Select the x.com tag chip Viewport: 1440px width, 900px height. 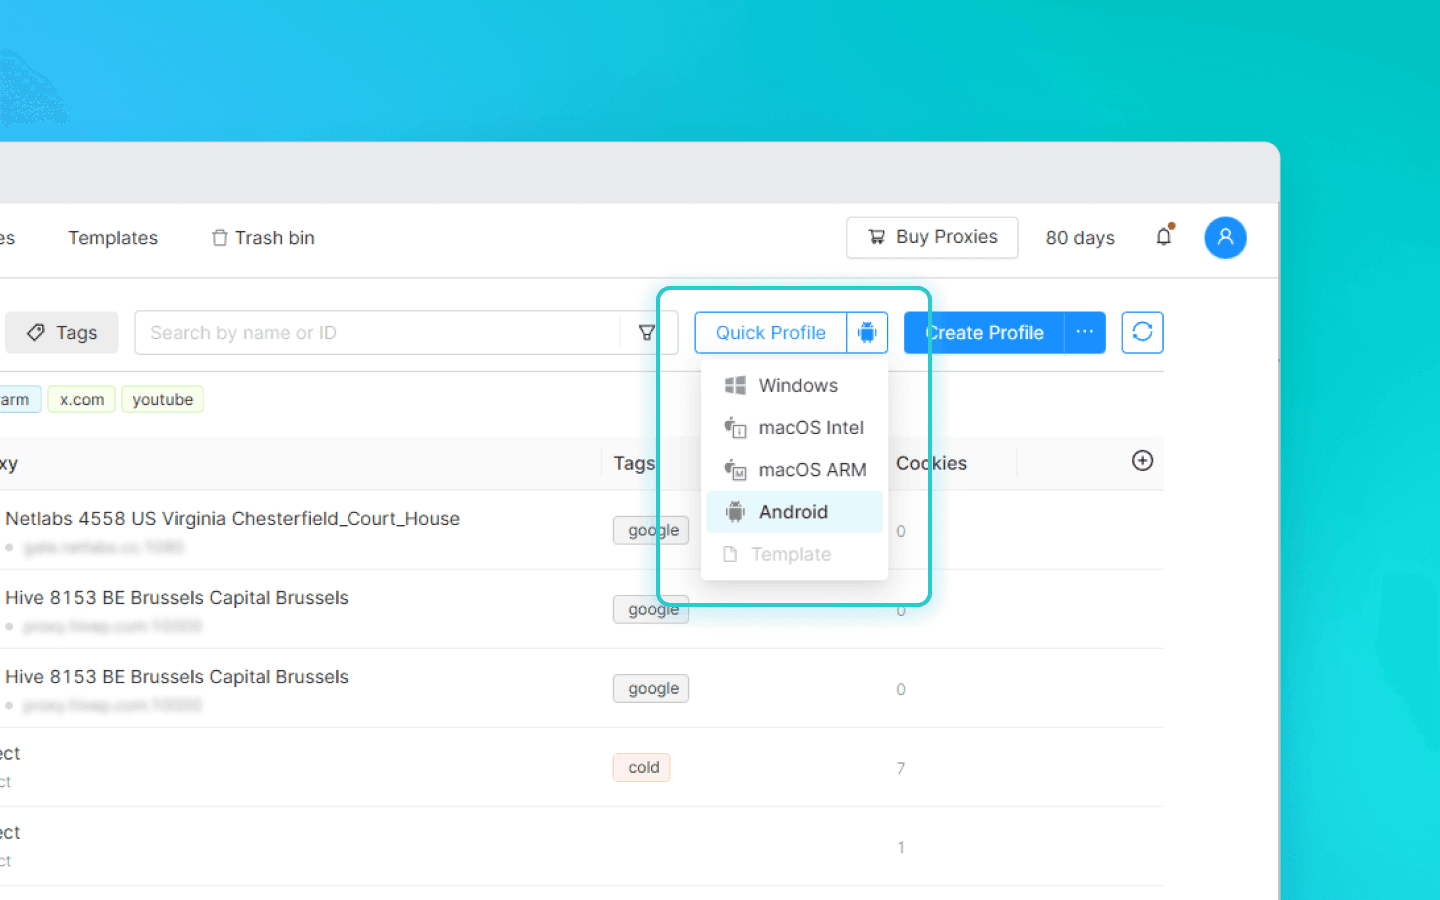82,400
